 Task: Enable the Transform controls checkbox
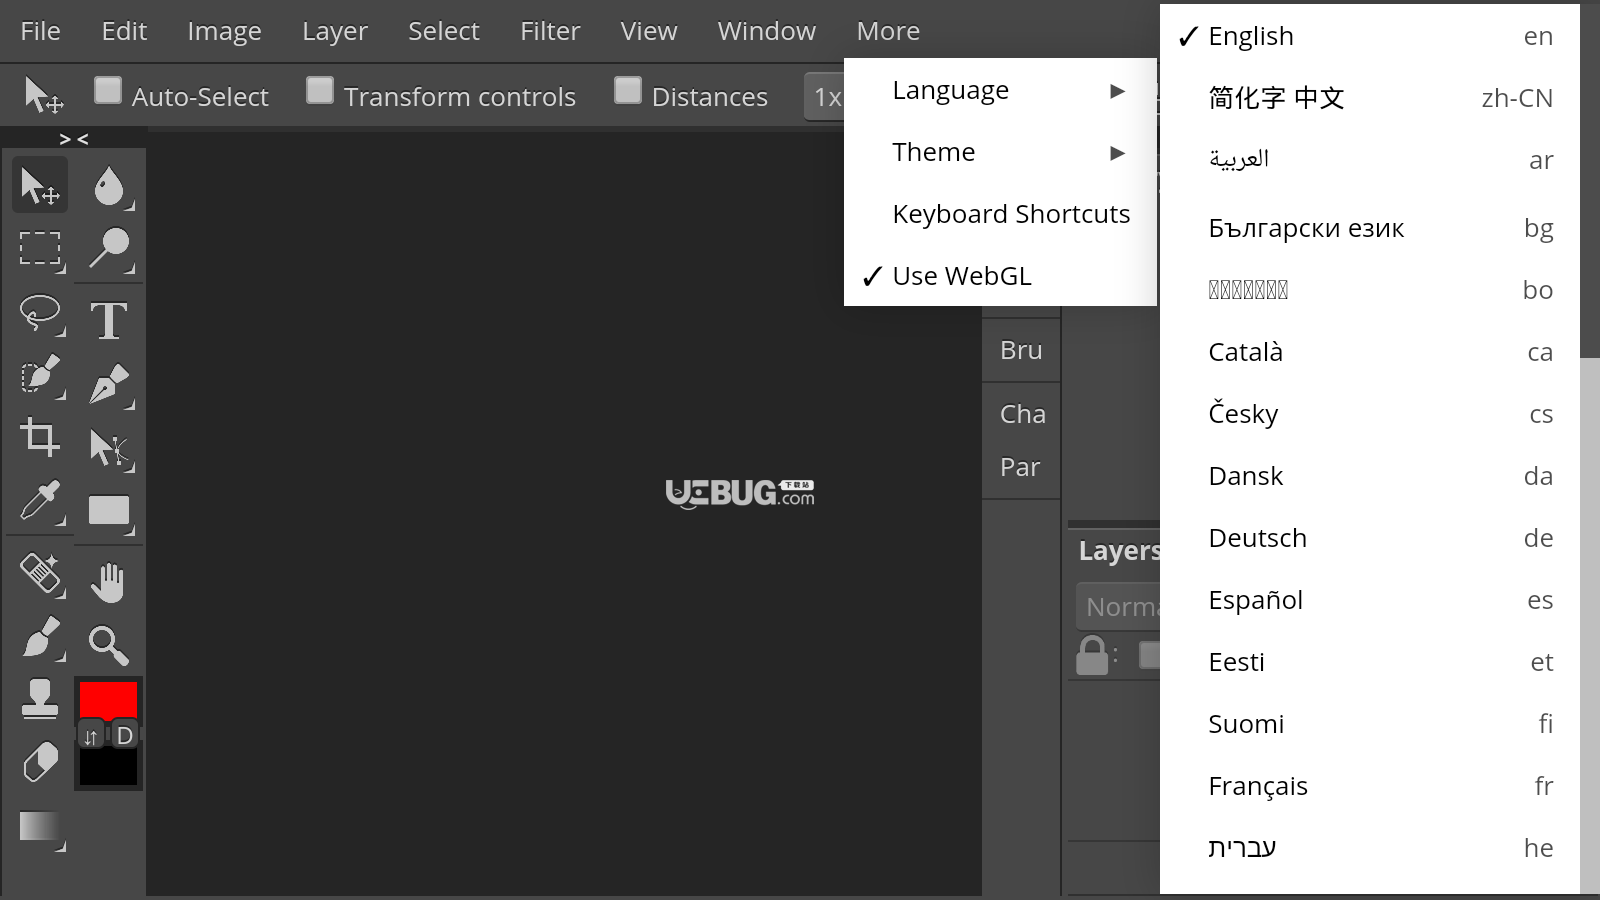tap(320, 90)
